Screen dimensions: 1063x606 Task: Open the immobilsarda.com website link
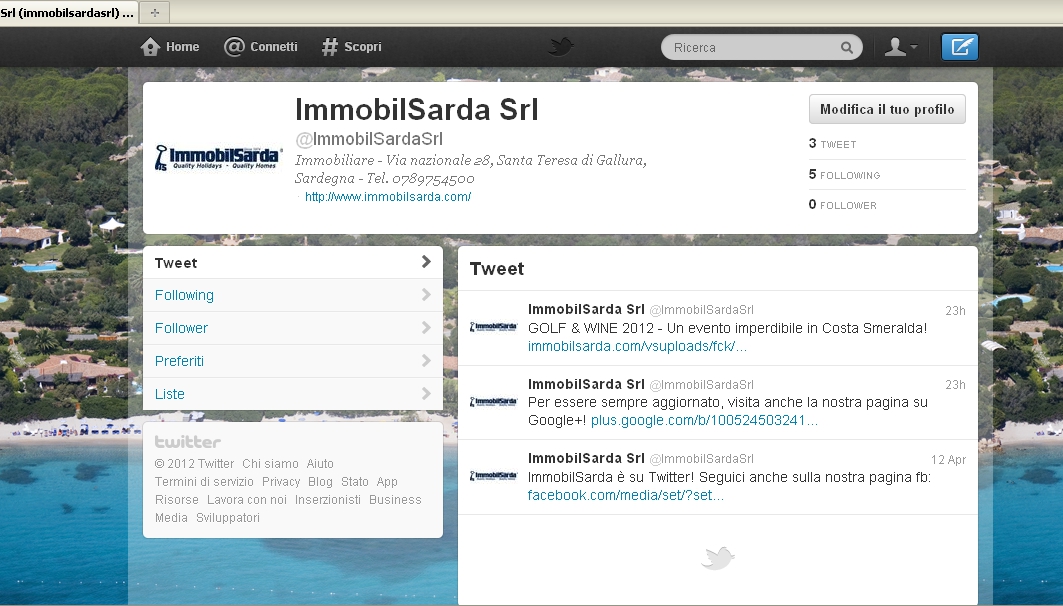388,197
